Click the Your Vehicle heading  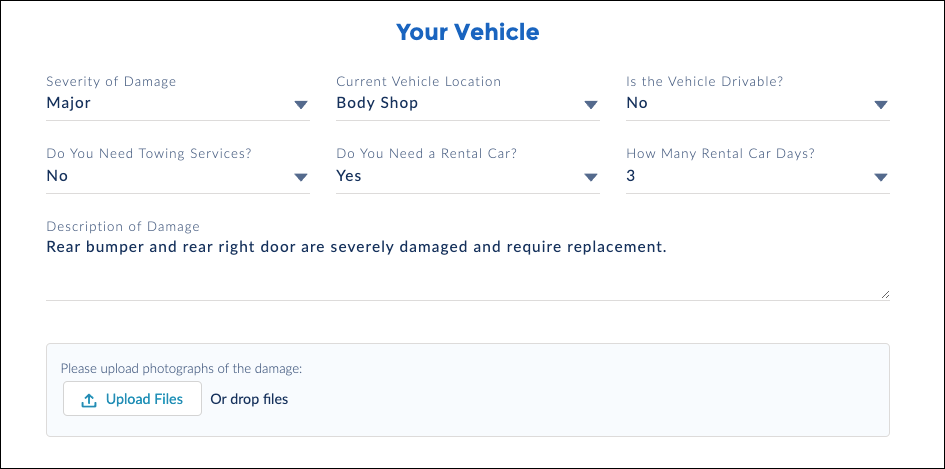[468, 32]
